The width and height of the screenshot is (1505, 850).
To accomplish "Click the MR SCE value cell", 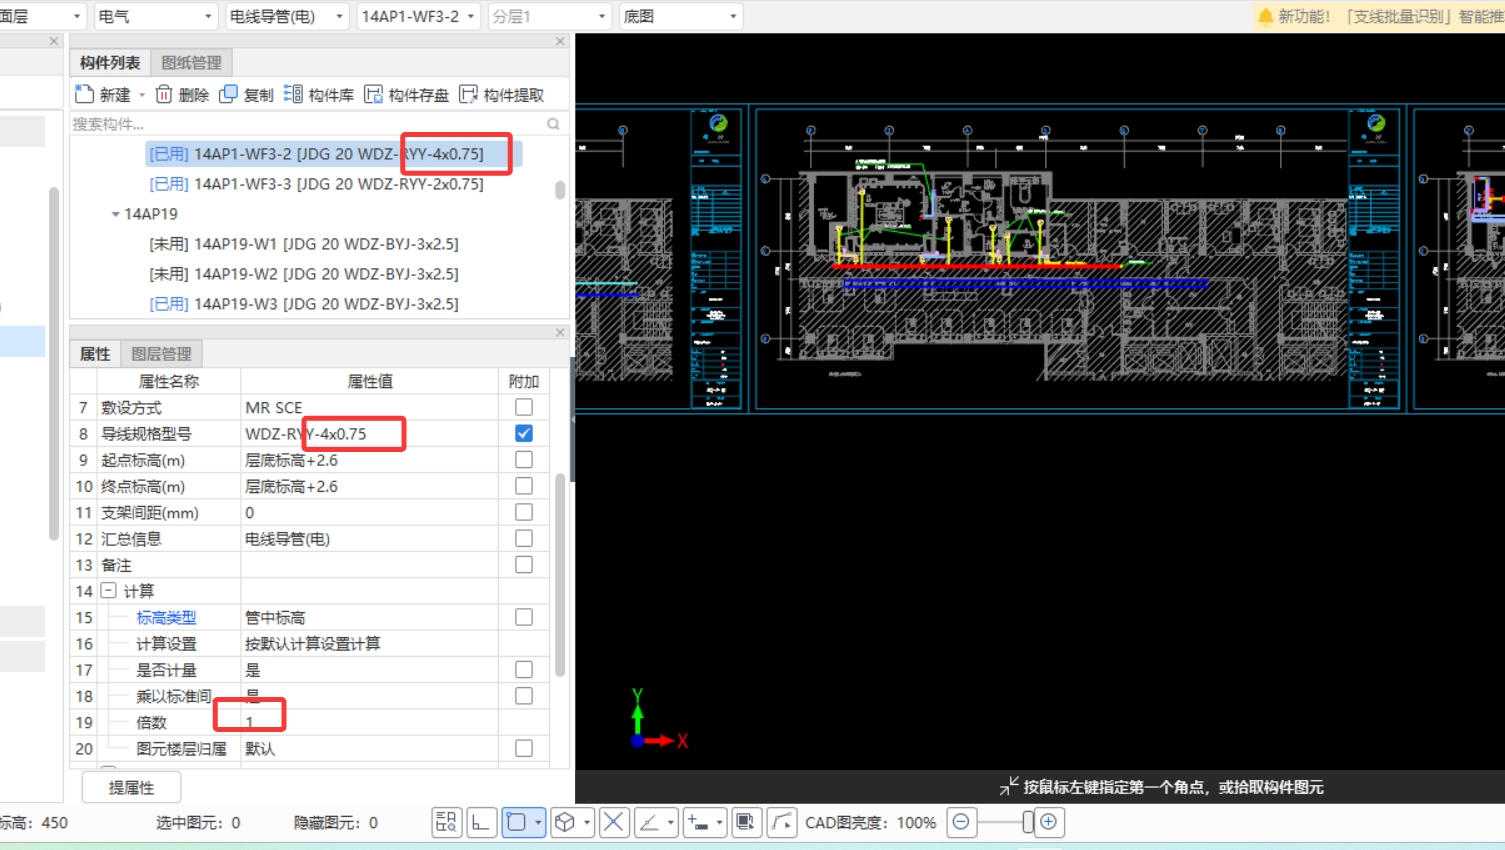I will click(370, 407).
